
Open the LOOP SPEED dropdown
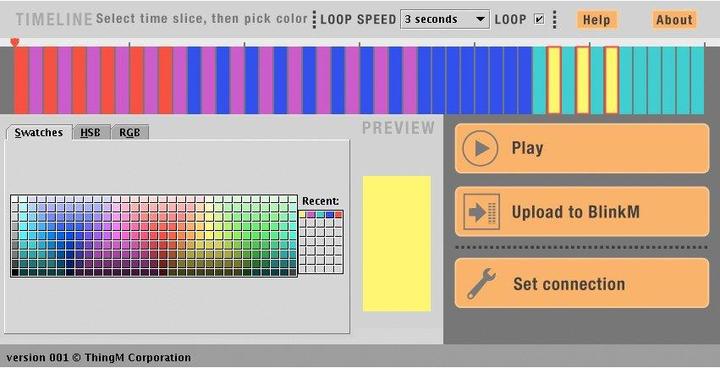click(x=444, y=19)
